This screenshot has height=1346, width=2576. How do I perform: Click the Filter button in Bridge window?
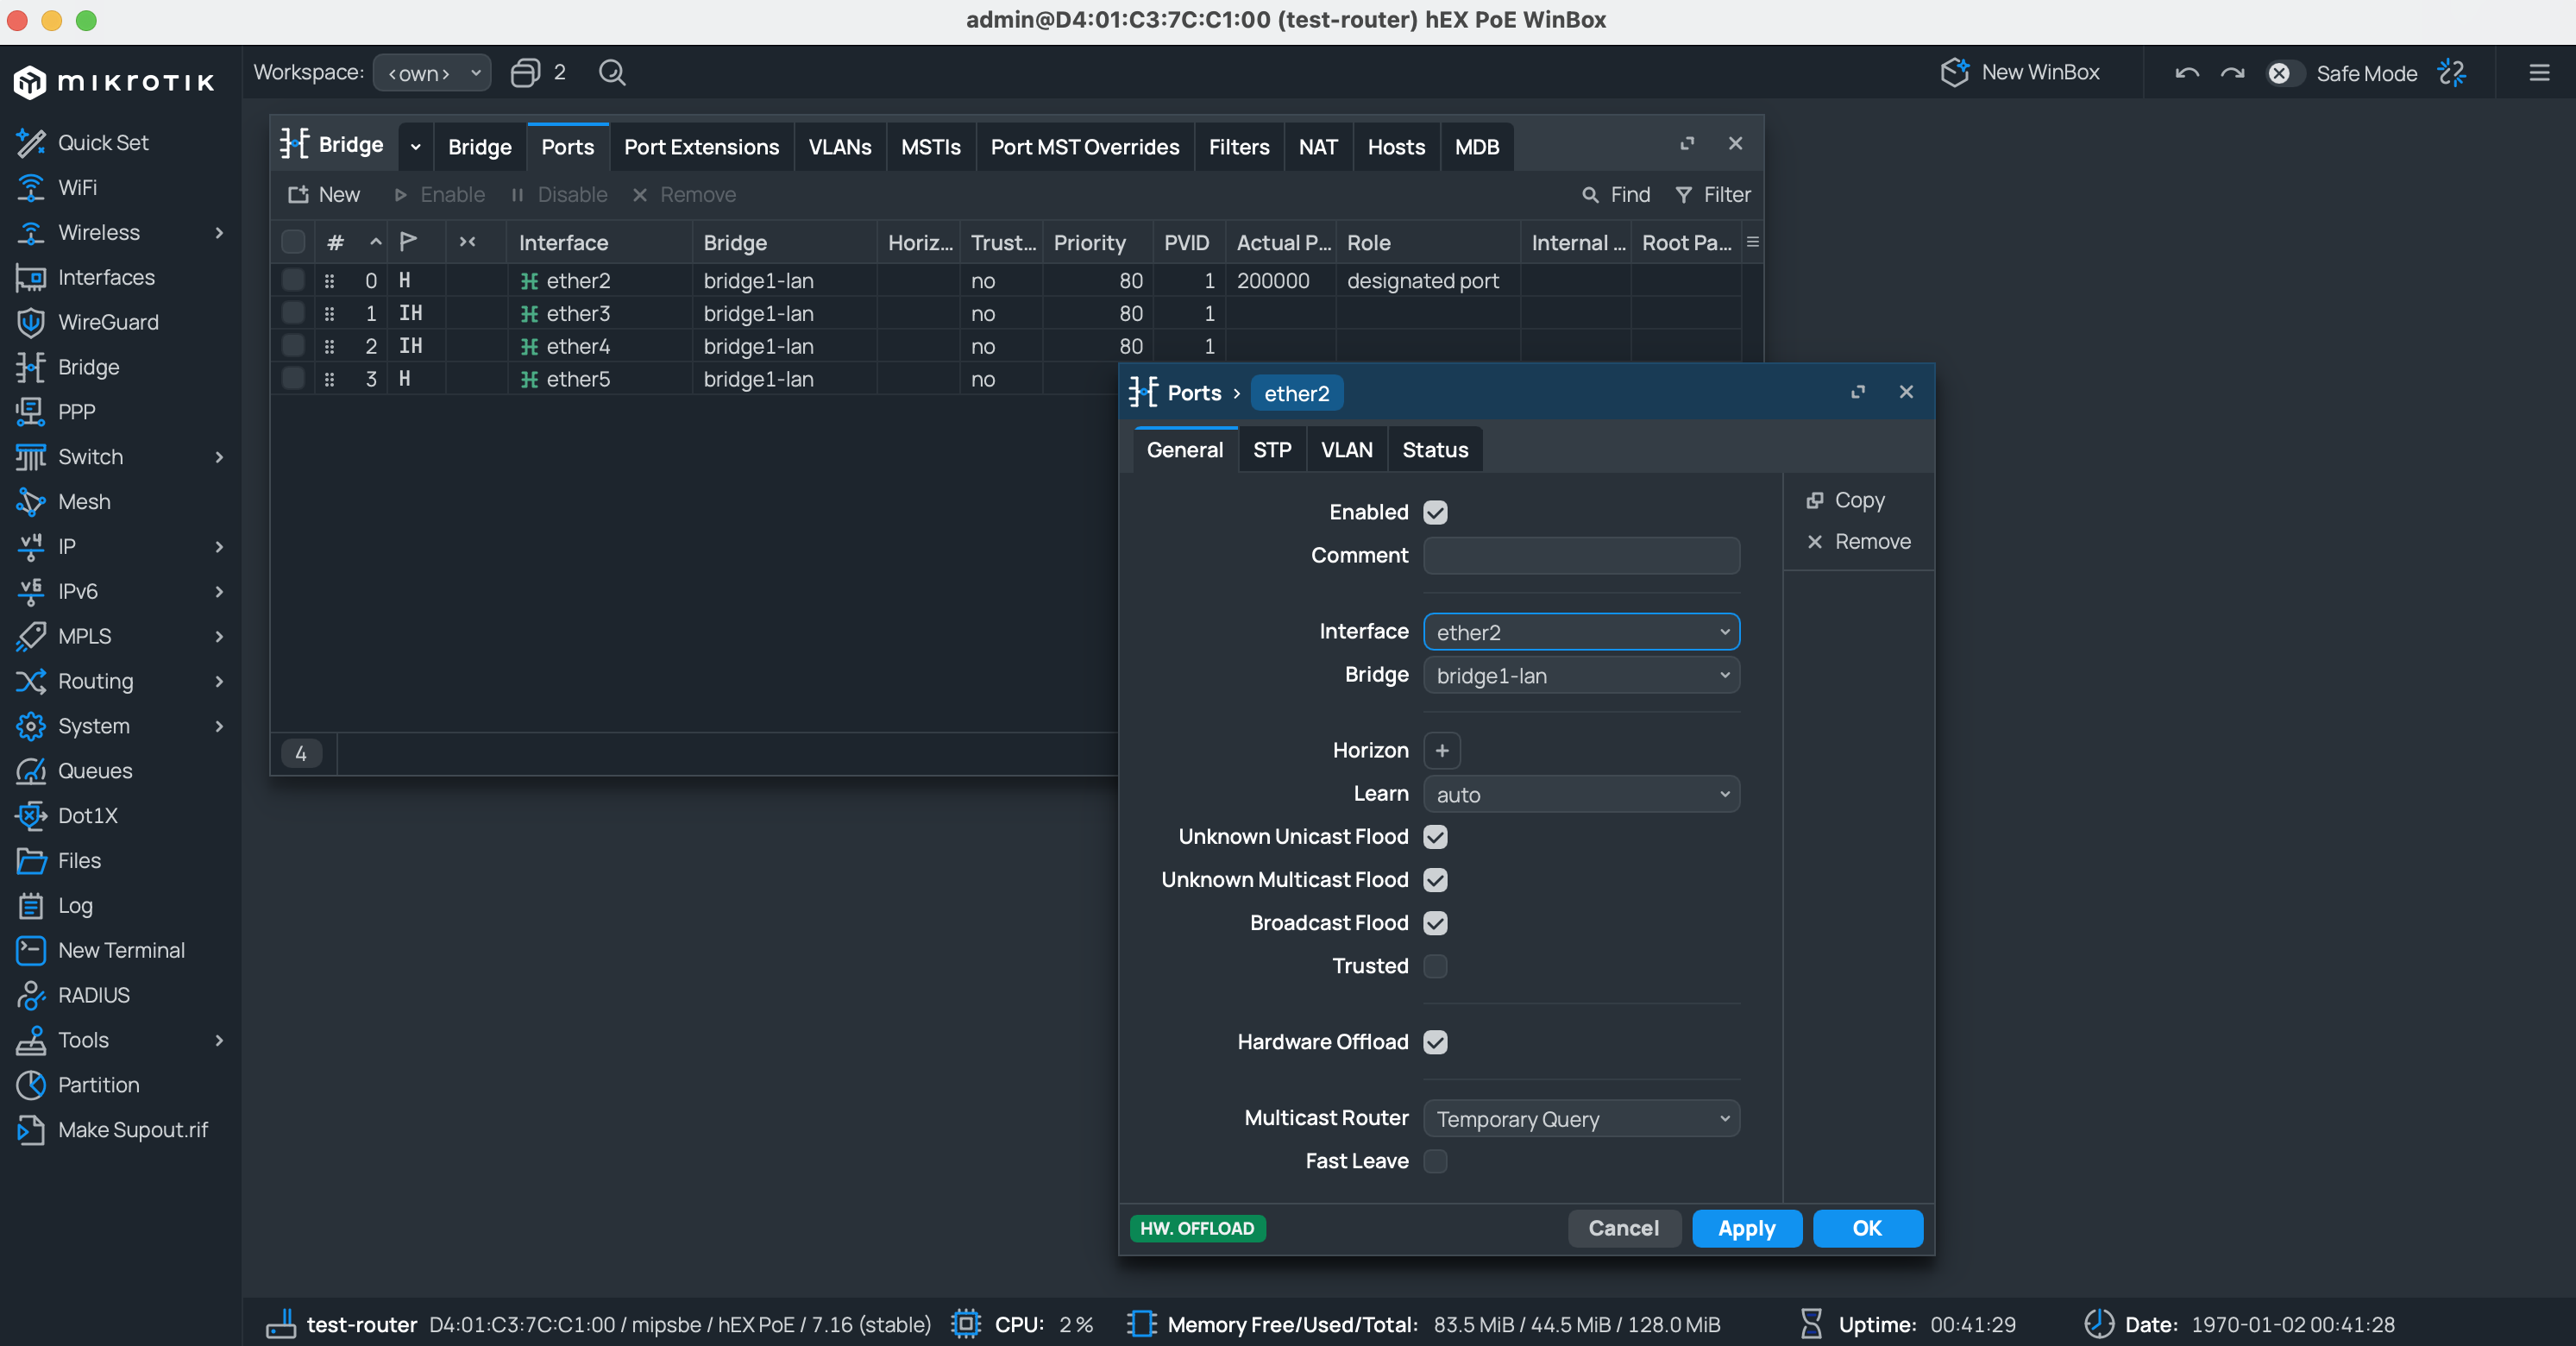1713,195
